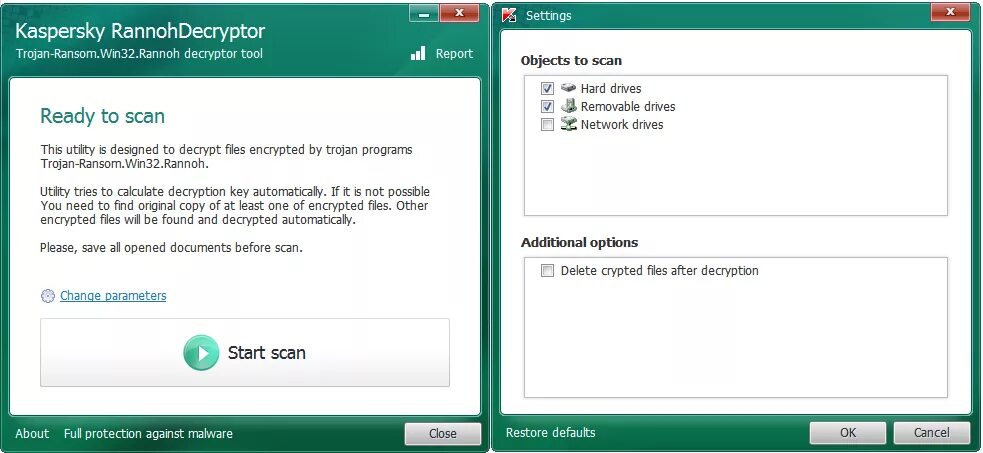The height and width of the screenshot is (453, 983).
Task: Confirm settings with the OK button
Action: [x=848, y=433]
